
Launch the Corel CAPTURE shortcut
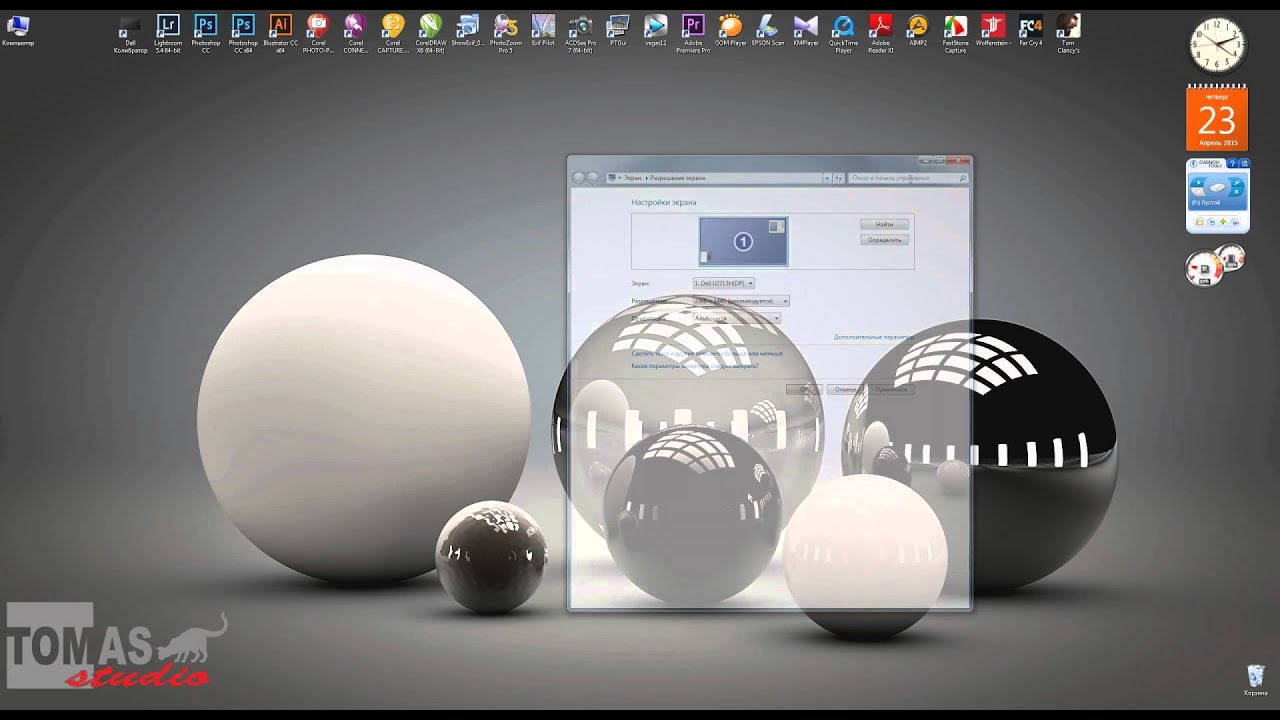click(x=393, y=34)
